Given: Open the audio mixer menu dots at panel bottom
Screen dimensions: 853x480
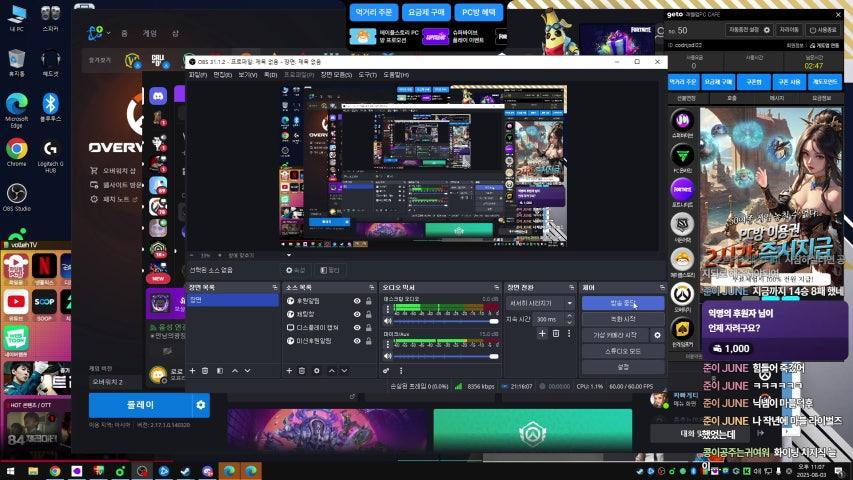Looking at the screenshot, I should tap(401, 371).
